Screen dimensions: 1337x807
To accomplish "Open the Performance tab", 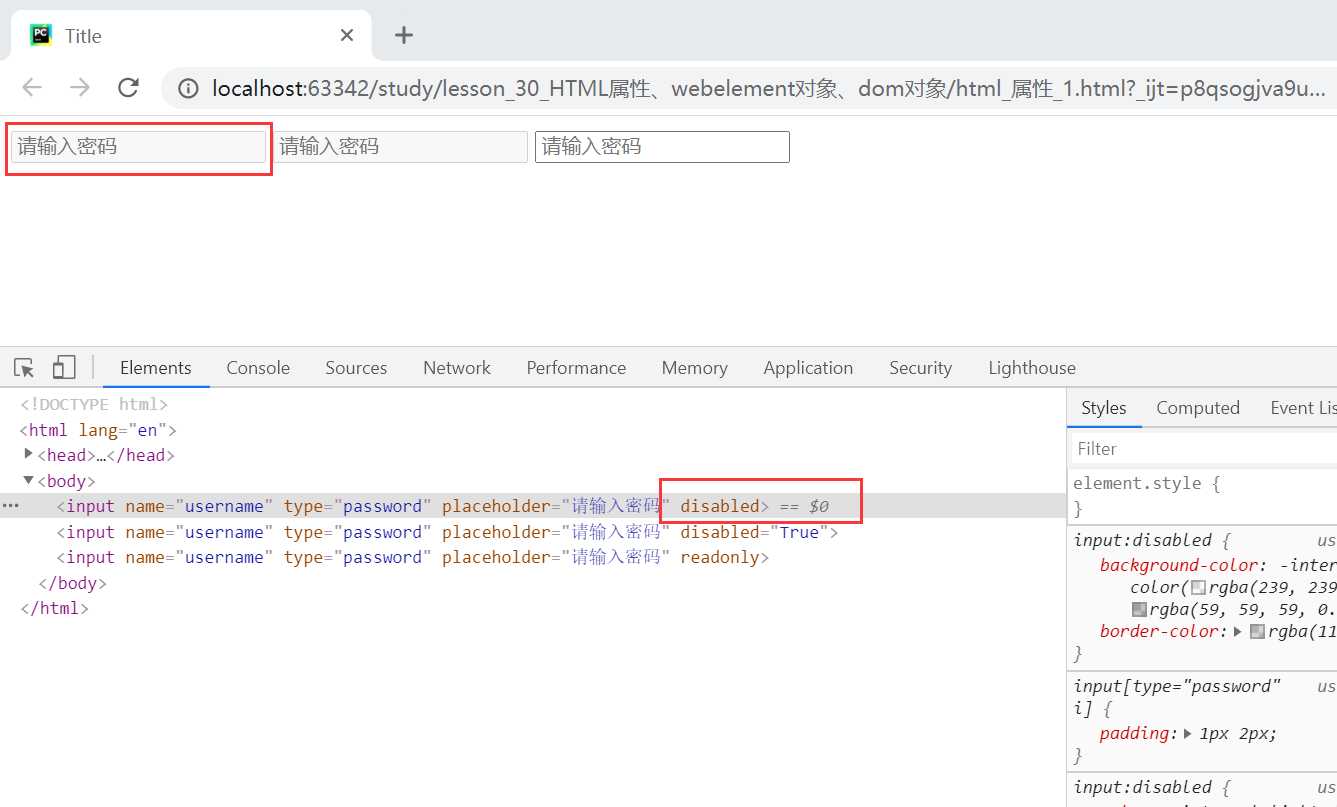I will (576, 368).
